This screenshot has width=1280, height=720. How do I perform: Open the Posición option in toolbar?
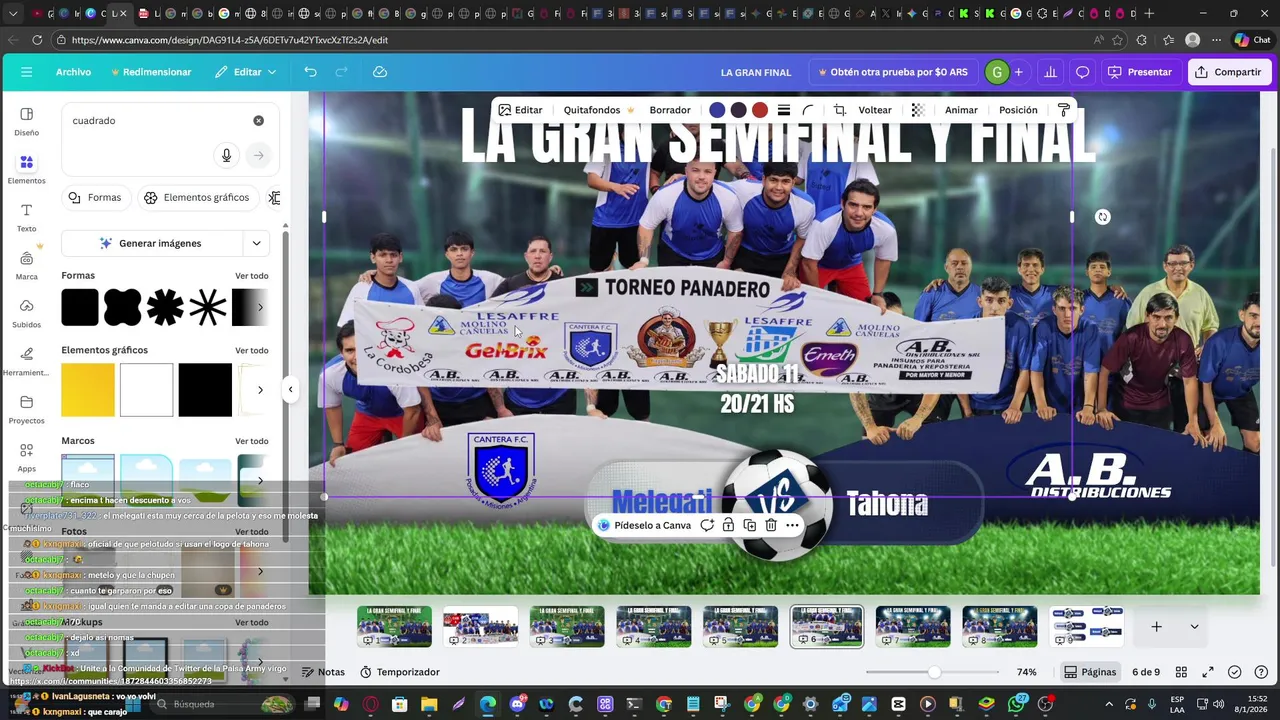coord(1018,110)
